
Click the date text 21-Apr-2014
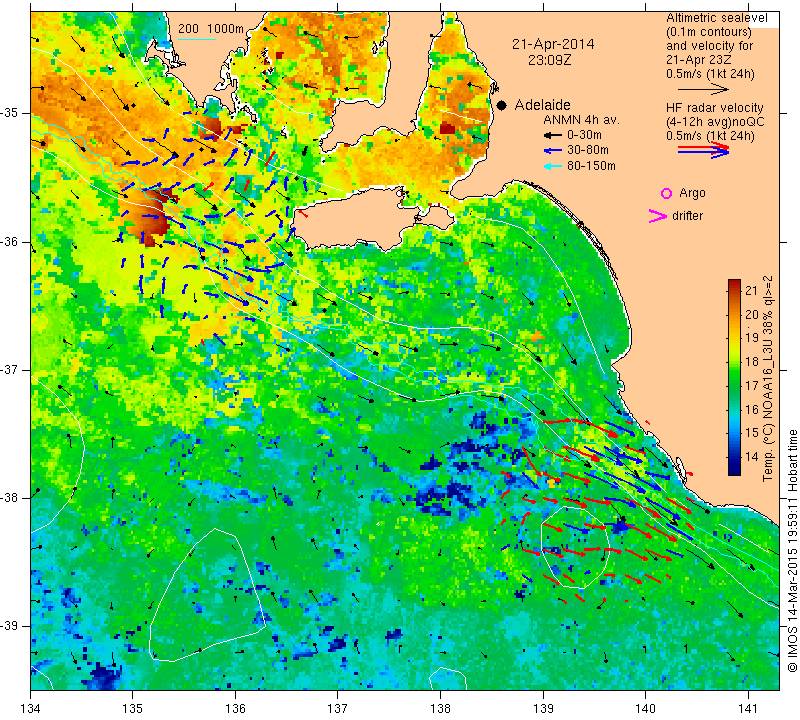point(553,44)
